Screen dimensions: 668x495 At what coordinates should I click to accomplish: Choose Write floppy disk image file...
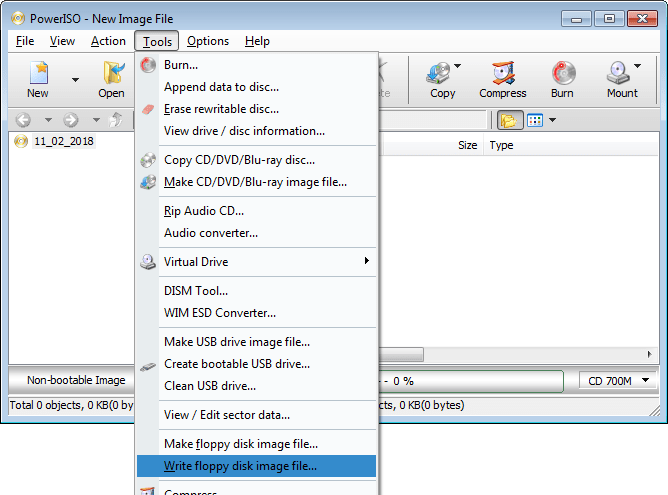256,466
